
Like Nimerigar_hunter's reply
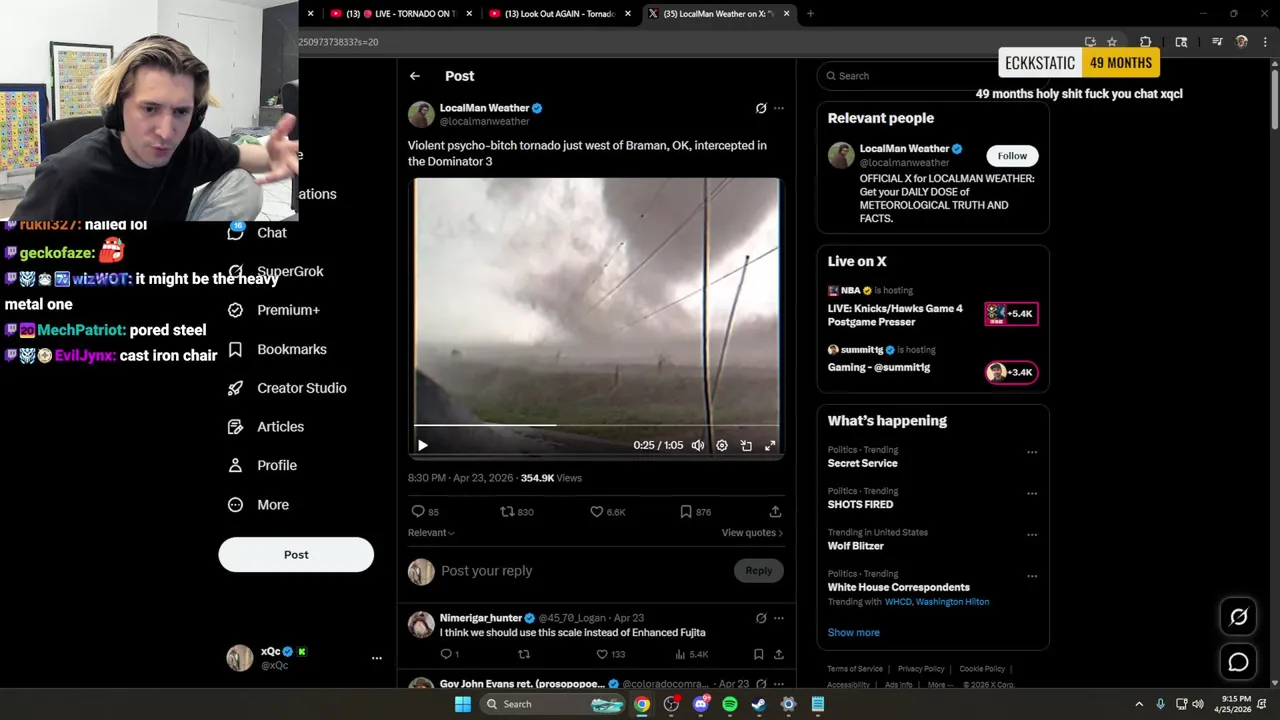602,655
